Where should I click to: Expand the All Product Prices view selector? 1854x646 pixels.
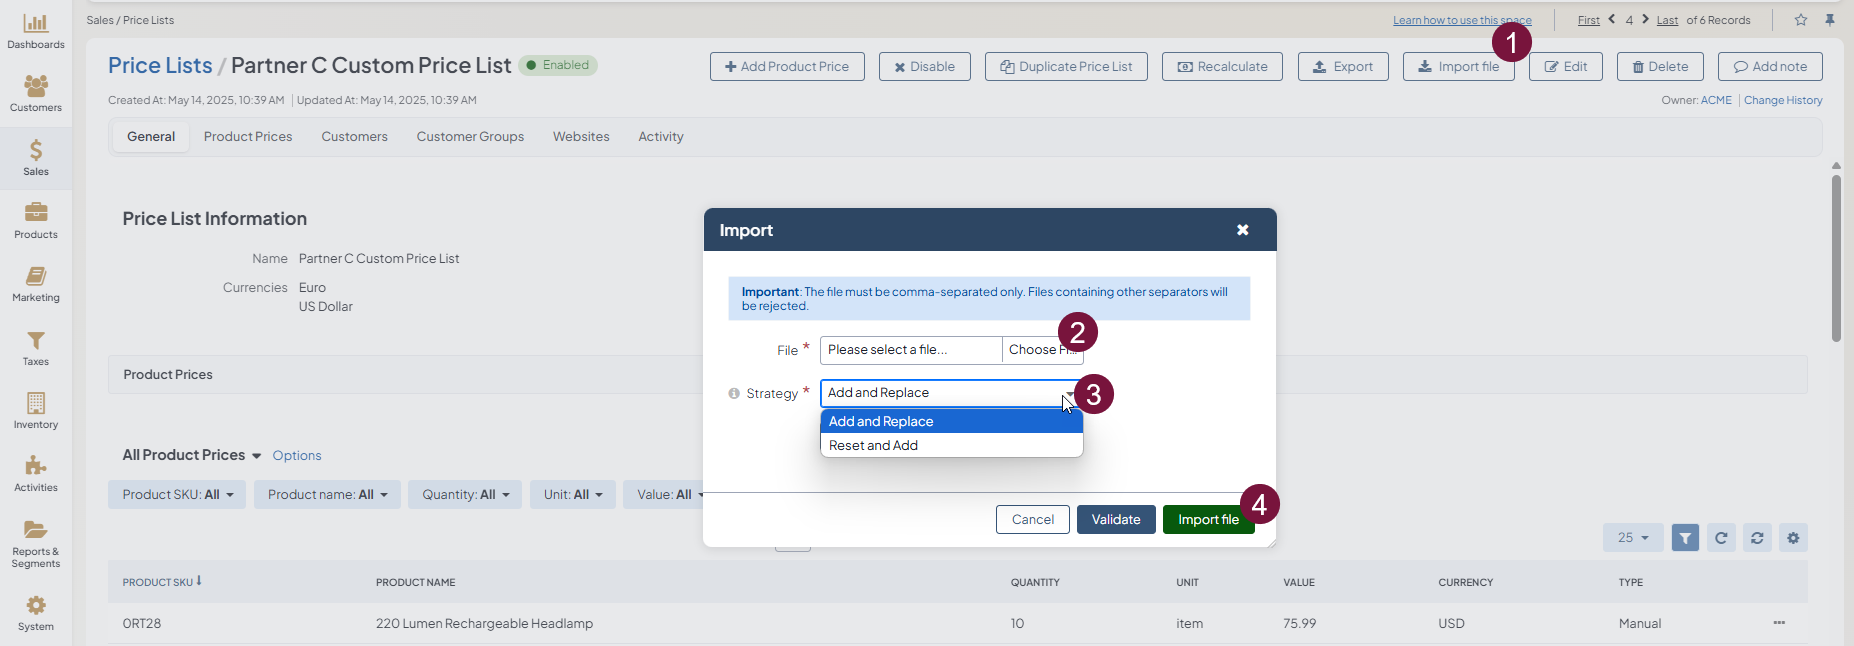[x=192, y=456]
